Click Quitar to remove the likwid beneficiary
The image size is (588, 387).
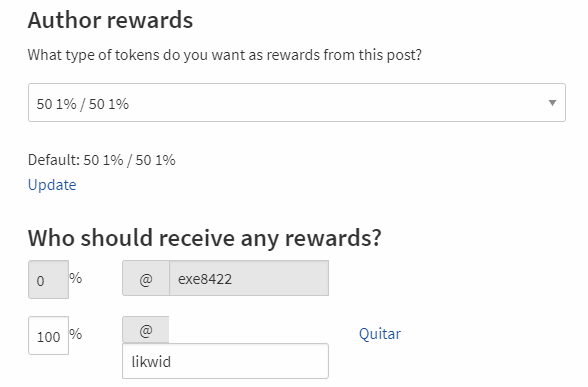coord(380,334)
